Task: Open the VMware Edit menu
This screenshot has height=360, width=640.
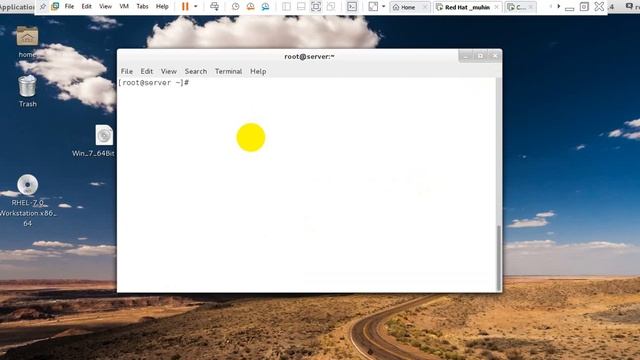Action: [87, 7]
